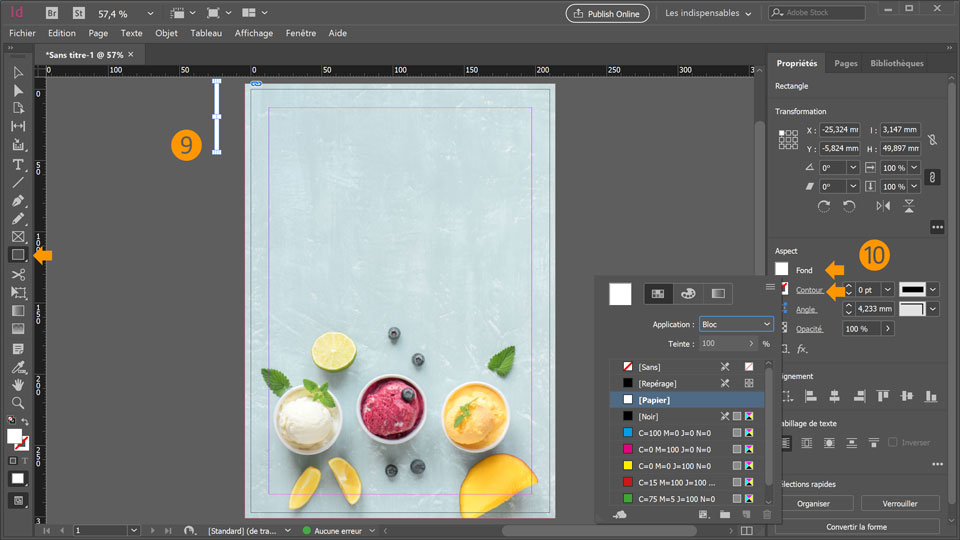
Task: Open page number dropdown in status bar
Action: 133,530
